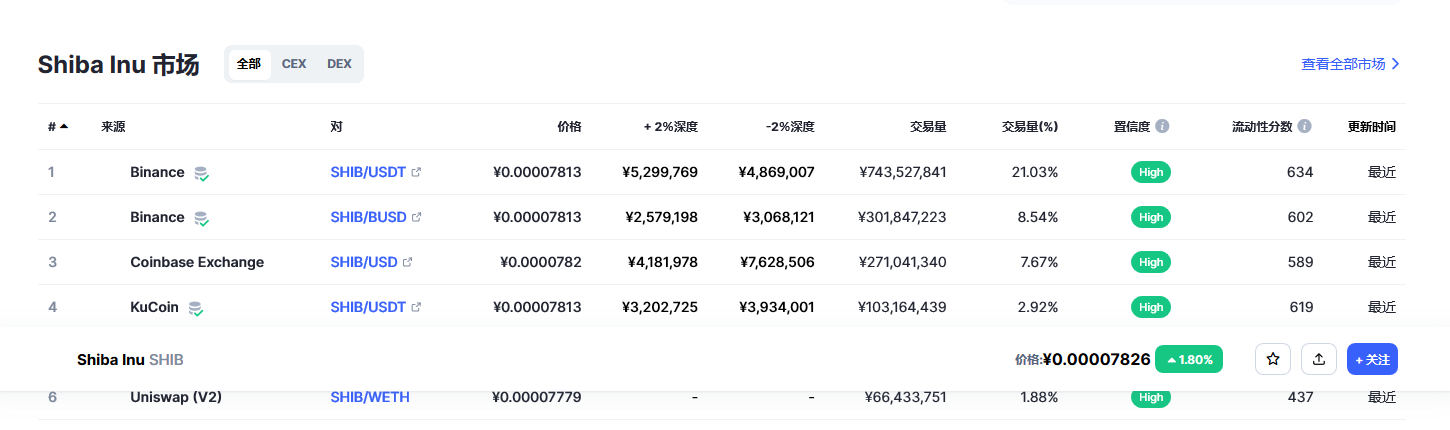Image resolution: width=1450 pixels, height=430 pixels.
Task: Open the SHIB/USDT pair link for Binance
Action: click(368, 172)
